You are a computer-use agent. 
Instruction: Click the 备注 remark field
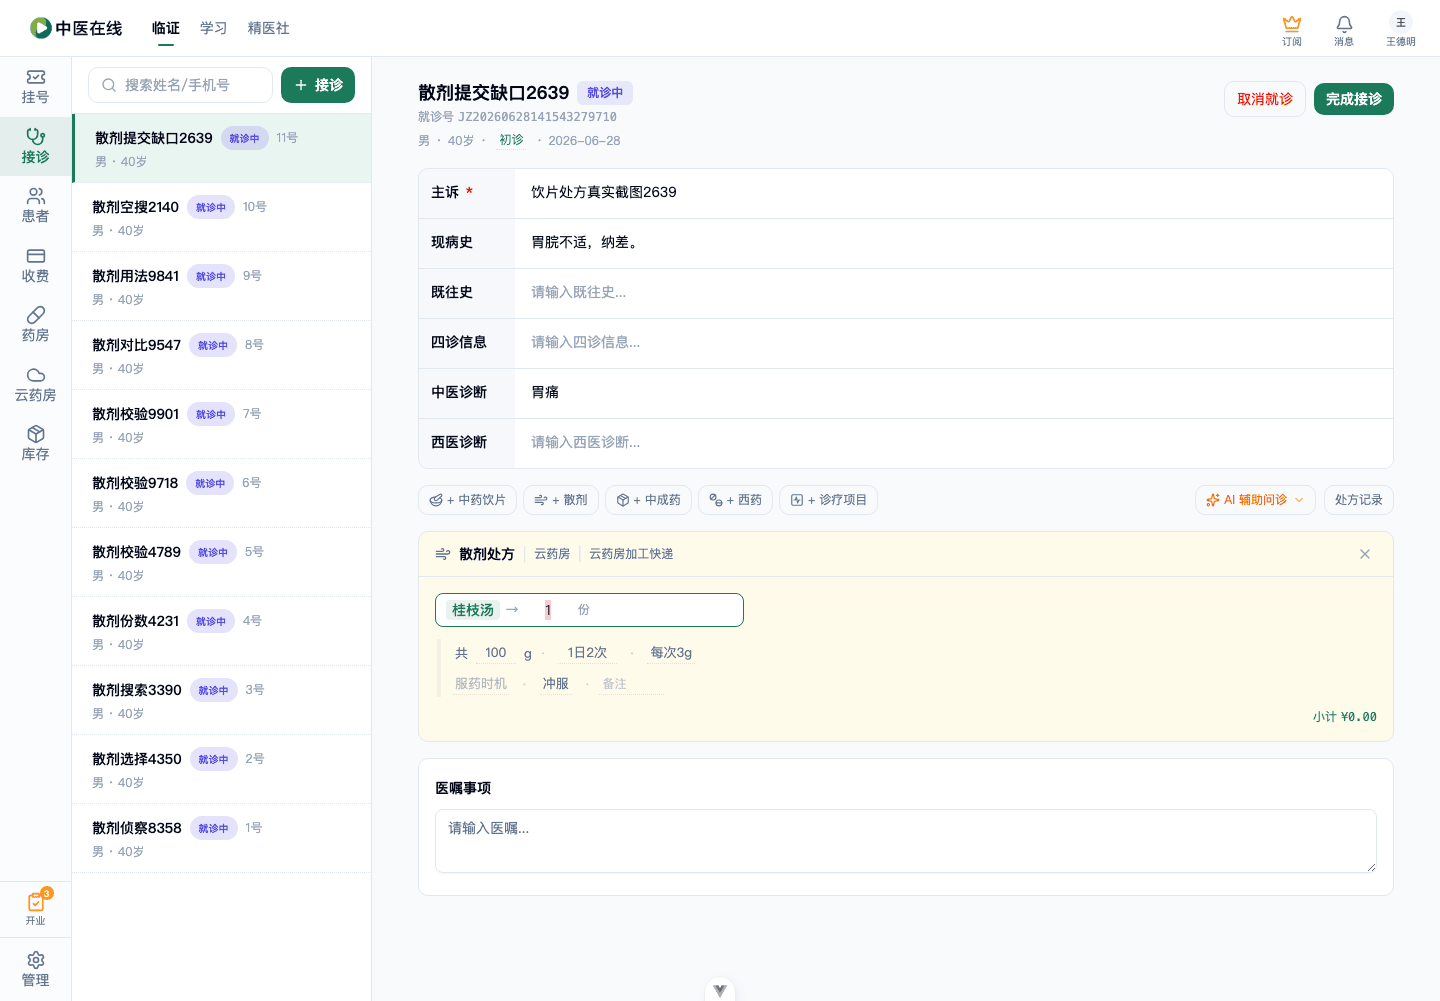pos(631,684)
